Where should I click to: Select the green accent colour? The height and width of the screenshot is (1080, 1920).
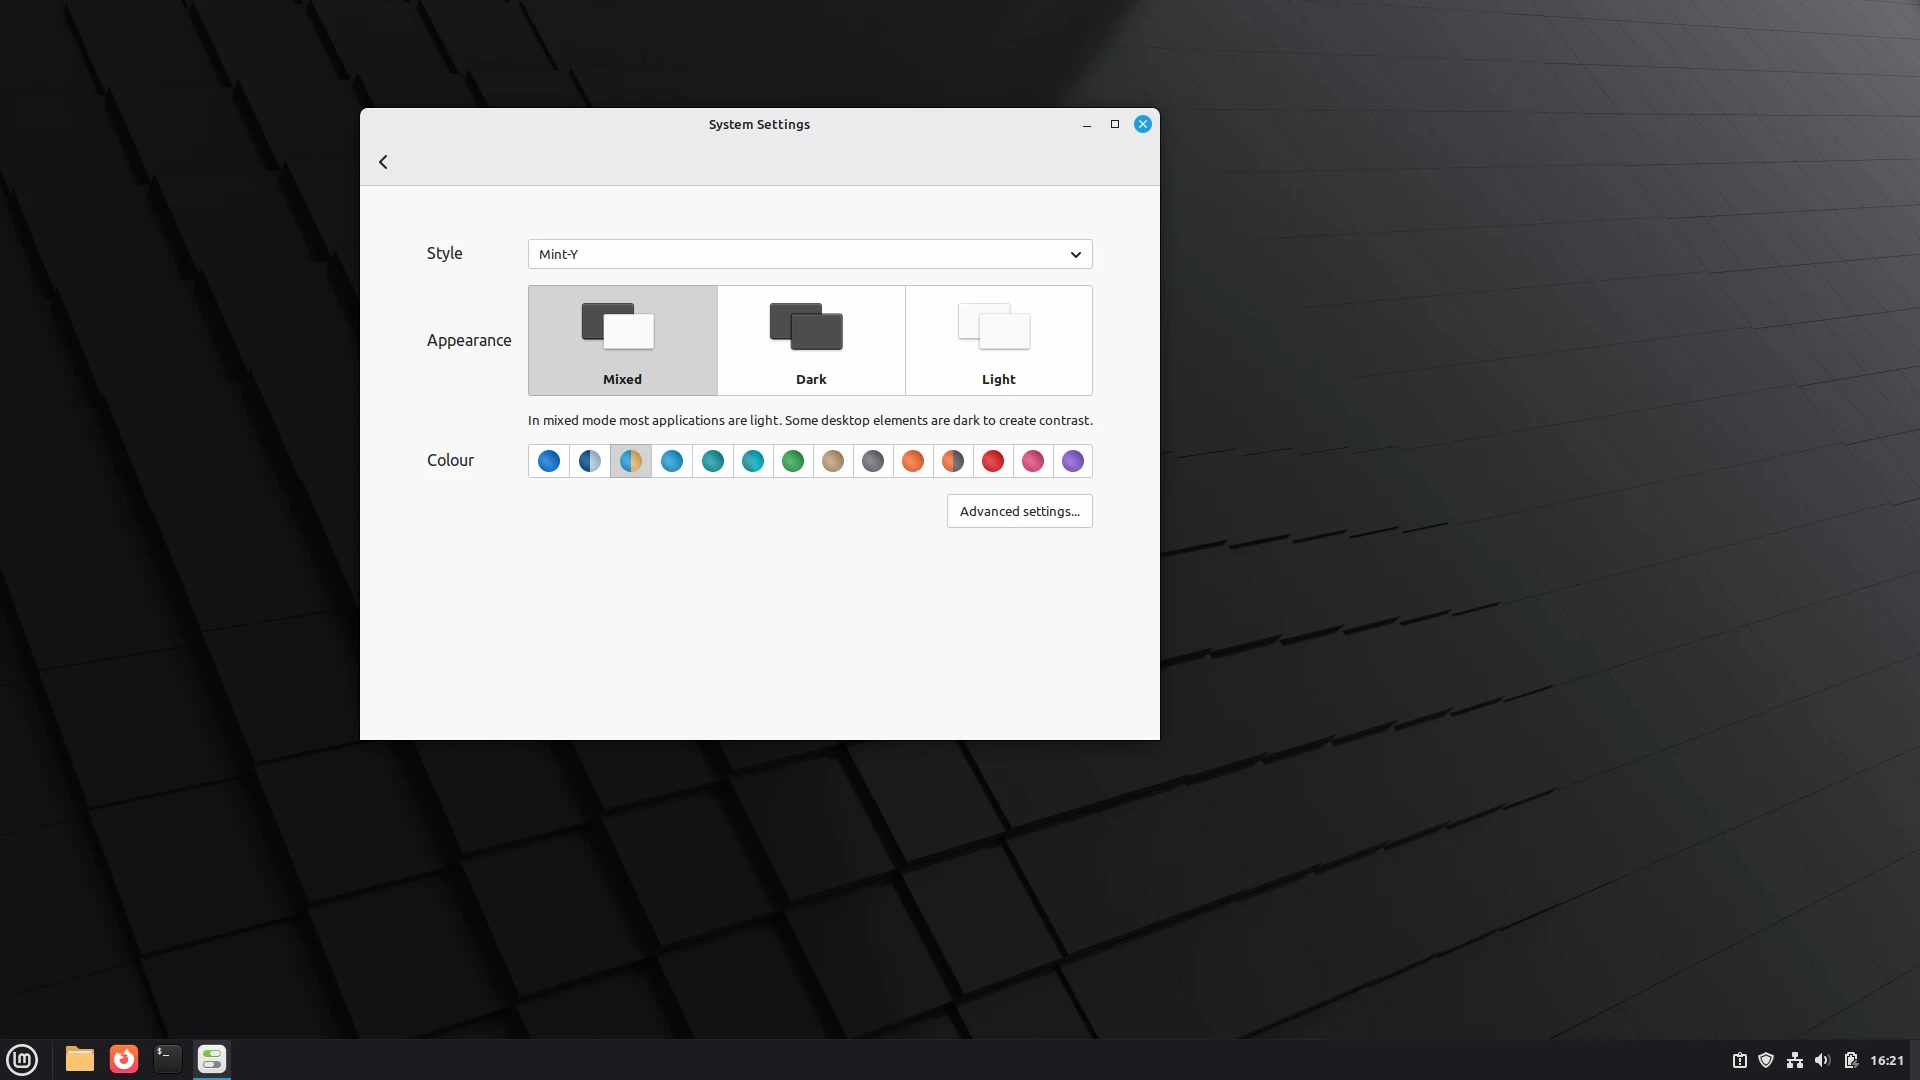tap(793, 461)
